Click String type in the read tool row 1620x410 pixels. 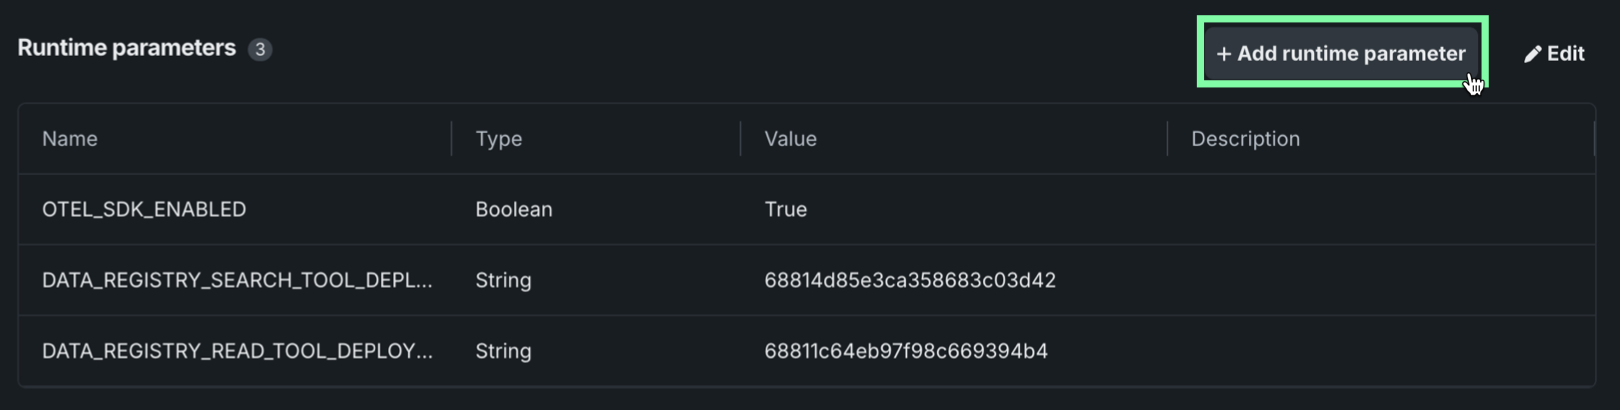click(503, 351)
